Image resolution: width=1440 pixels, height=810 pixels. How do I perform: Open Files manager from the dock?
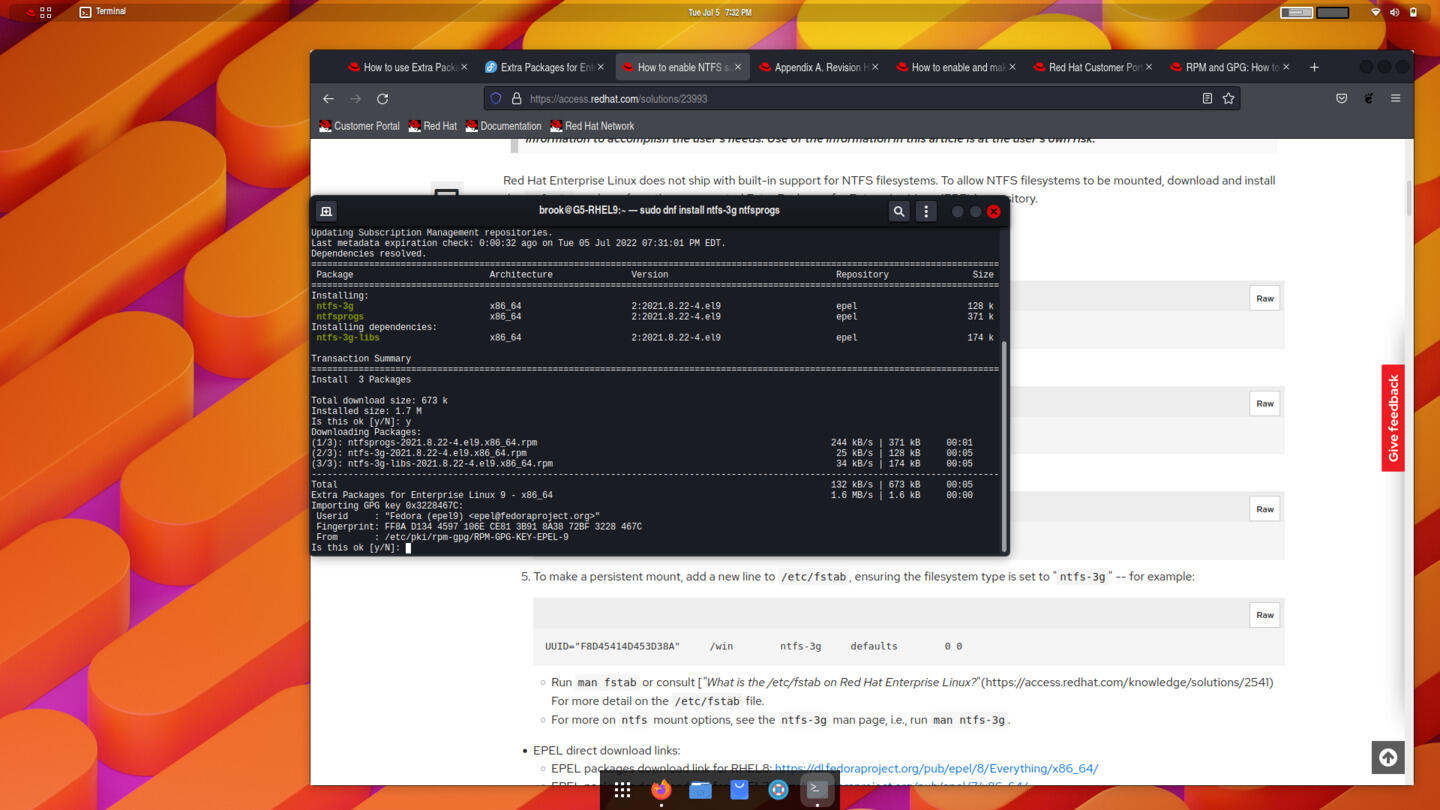[700, 790]
